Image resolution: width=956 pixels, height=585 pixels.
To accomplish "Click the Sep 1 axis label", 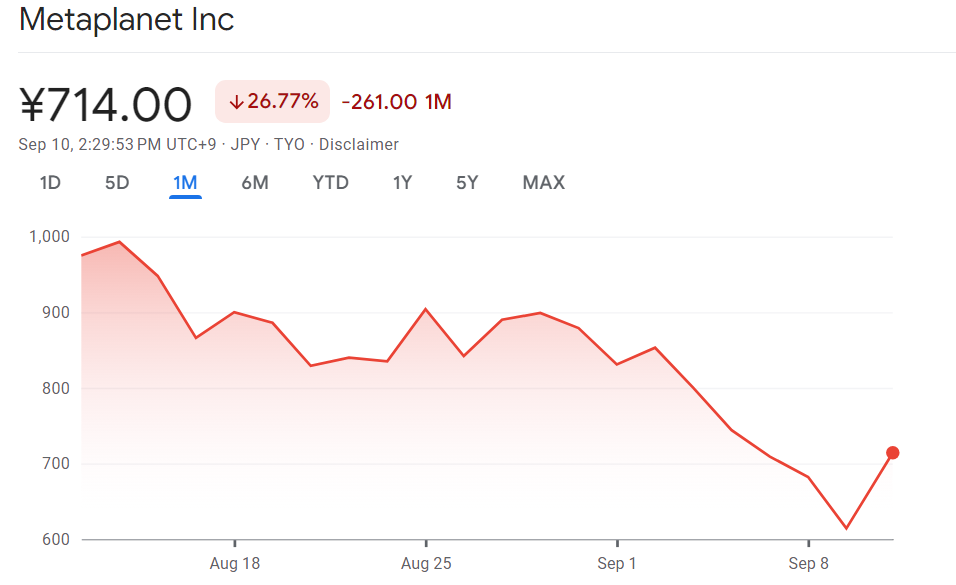I will click(x=614, y=563).
